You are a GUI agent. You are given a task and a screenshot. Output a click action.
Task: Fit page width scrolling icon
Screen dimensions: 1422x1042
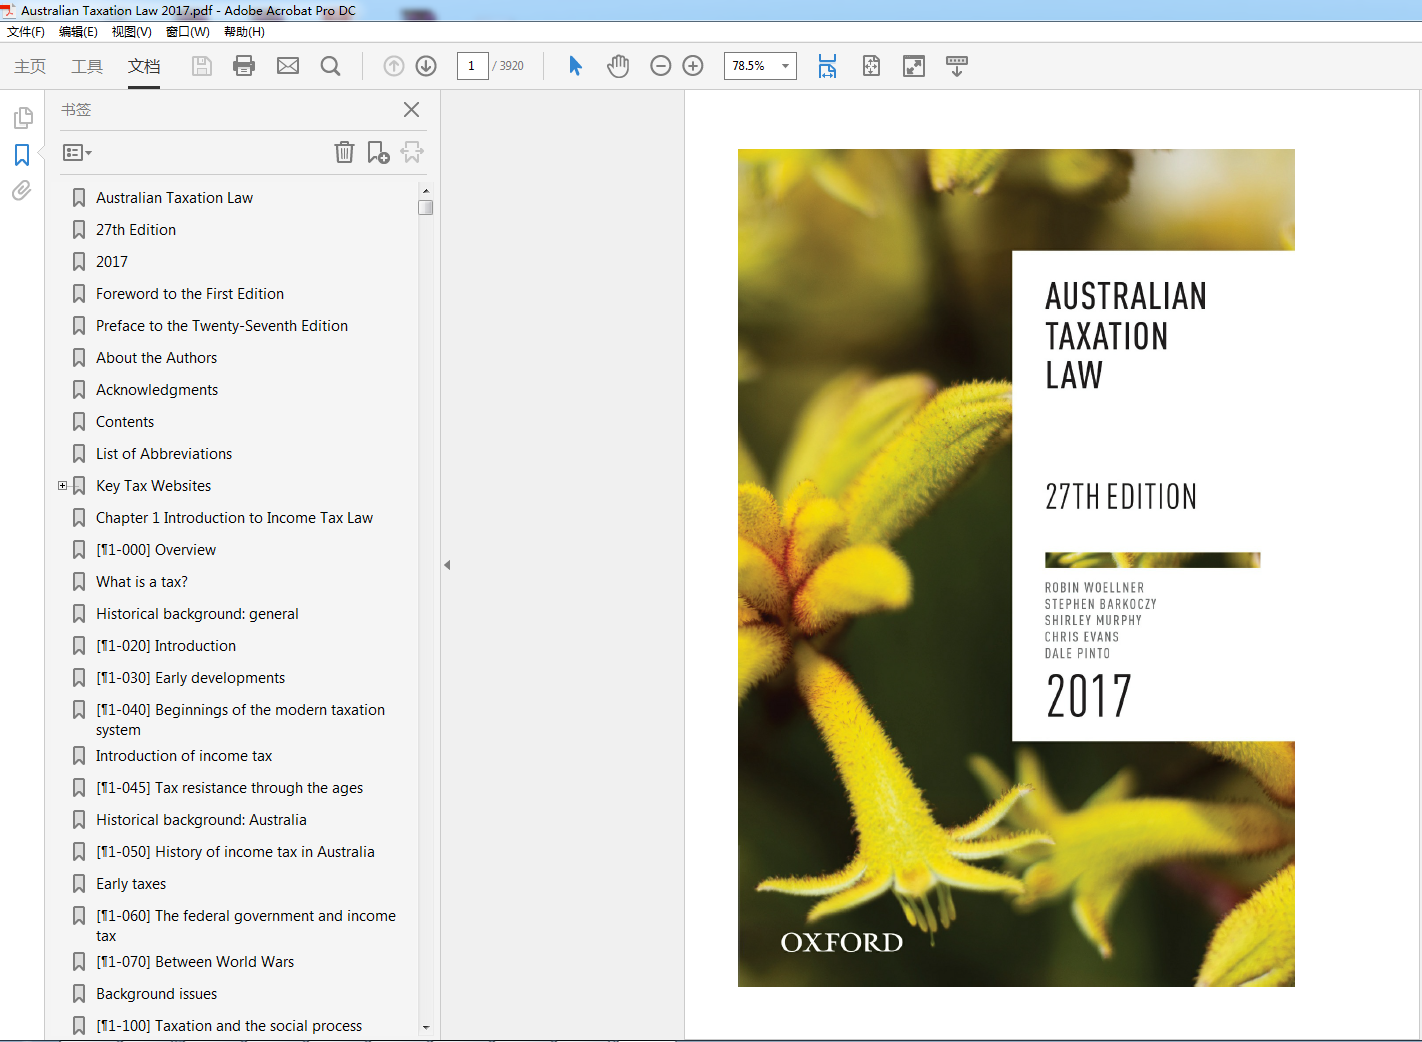[827, 66]
